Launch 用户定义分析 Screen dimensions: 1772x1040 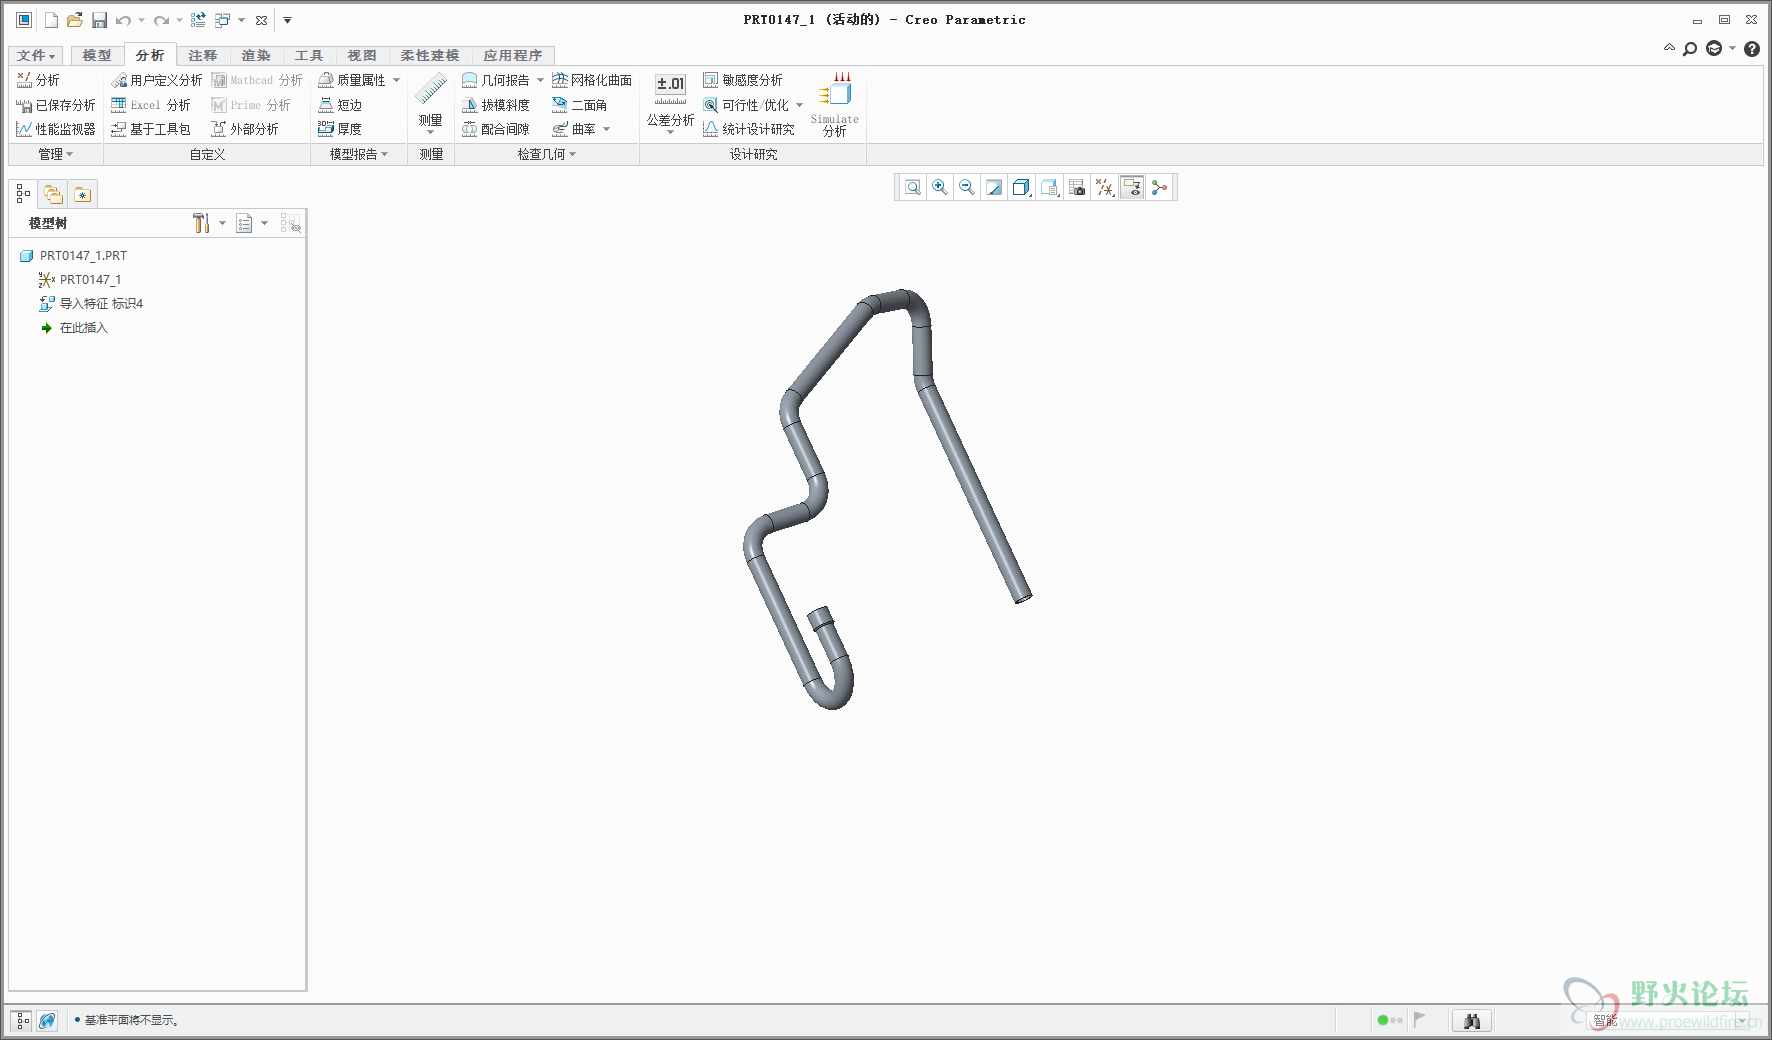pos(157,80)
